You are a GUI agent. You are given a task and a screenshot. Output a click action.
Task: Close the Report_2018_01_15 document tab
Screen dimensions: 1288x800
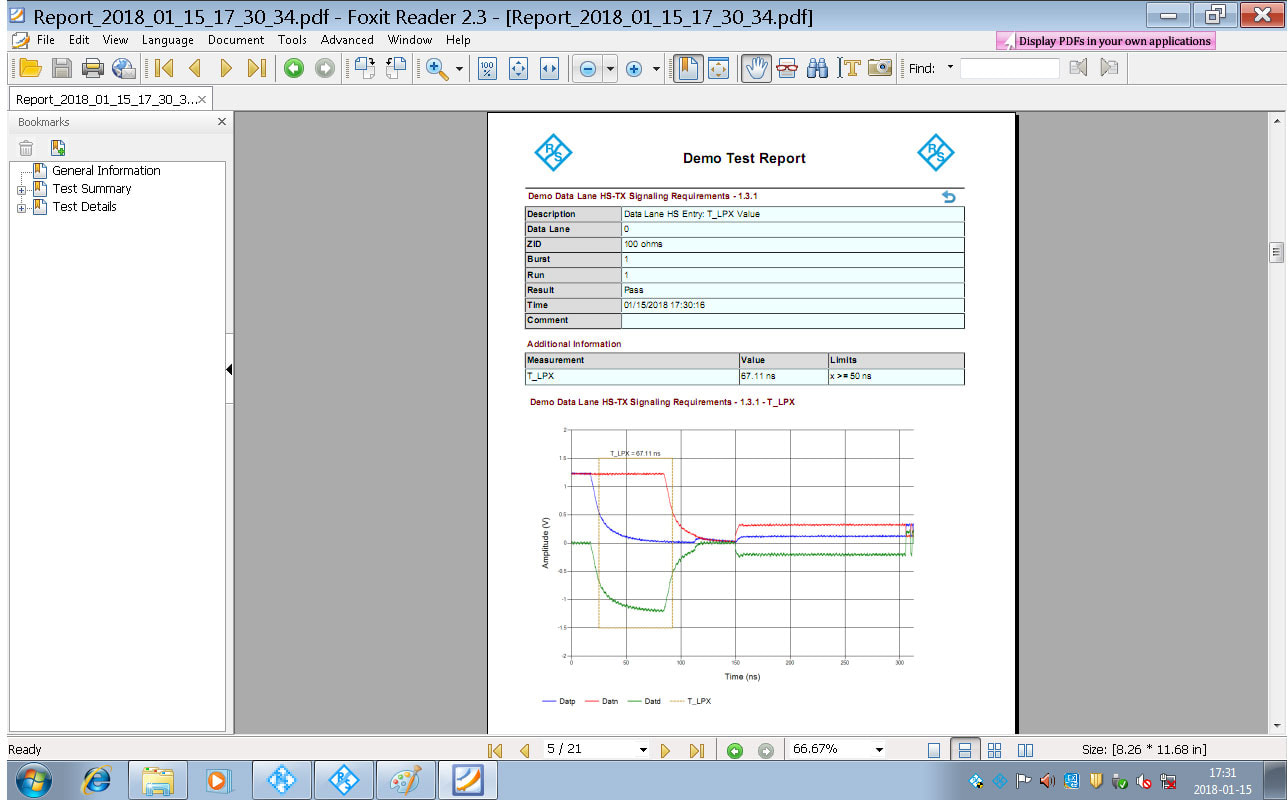coord(202,99)
